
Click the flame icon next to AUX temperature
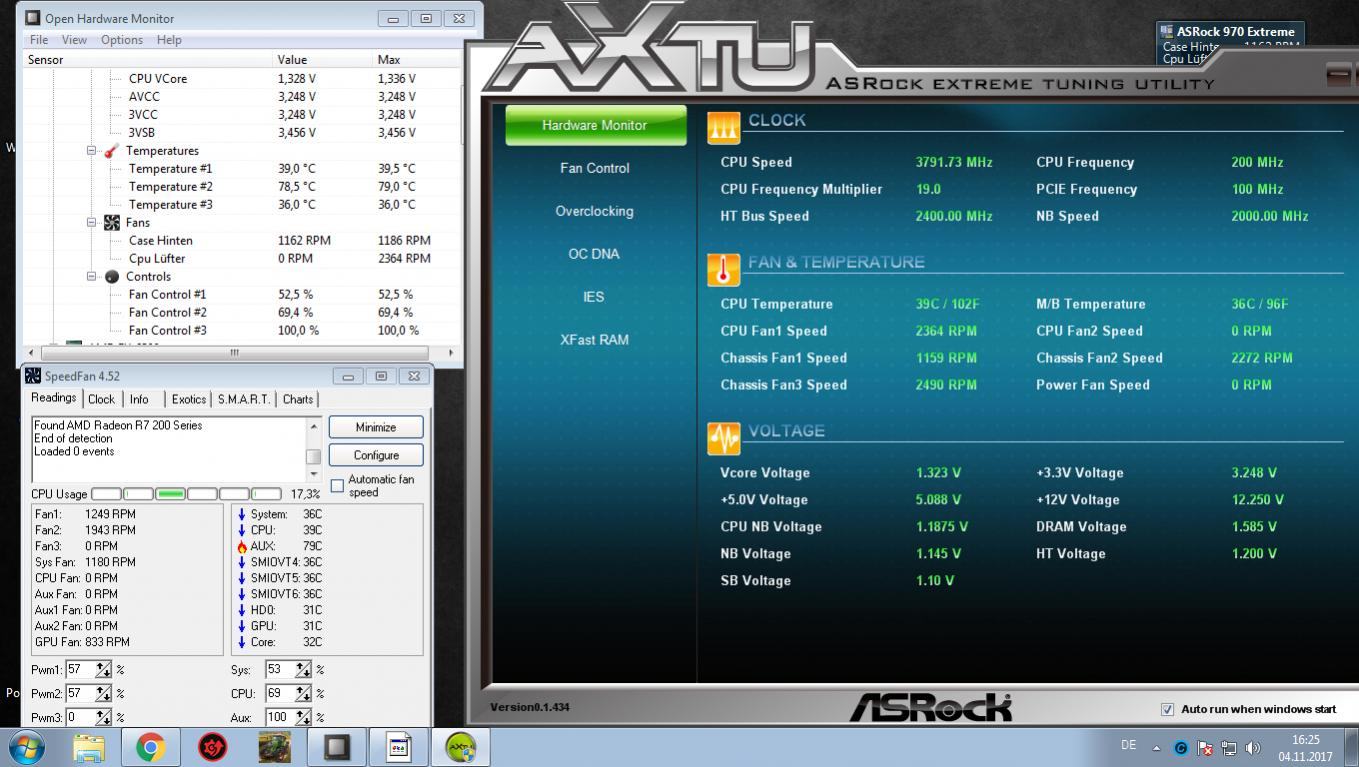click(x=242, y=547)
